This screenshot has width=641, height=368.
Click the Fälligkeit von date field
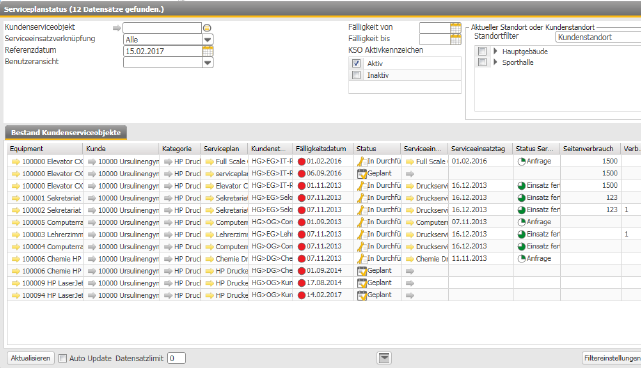point(435,28)
